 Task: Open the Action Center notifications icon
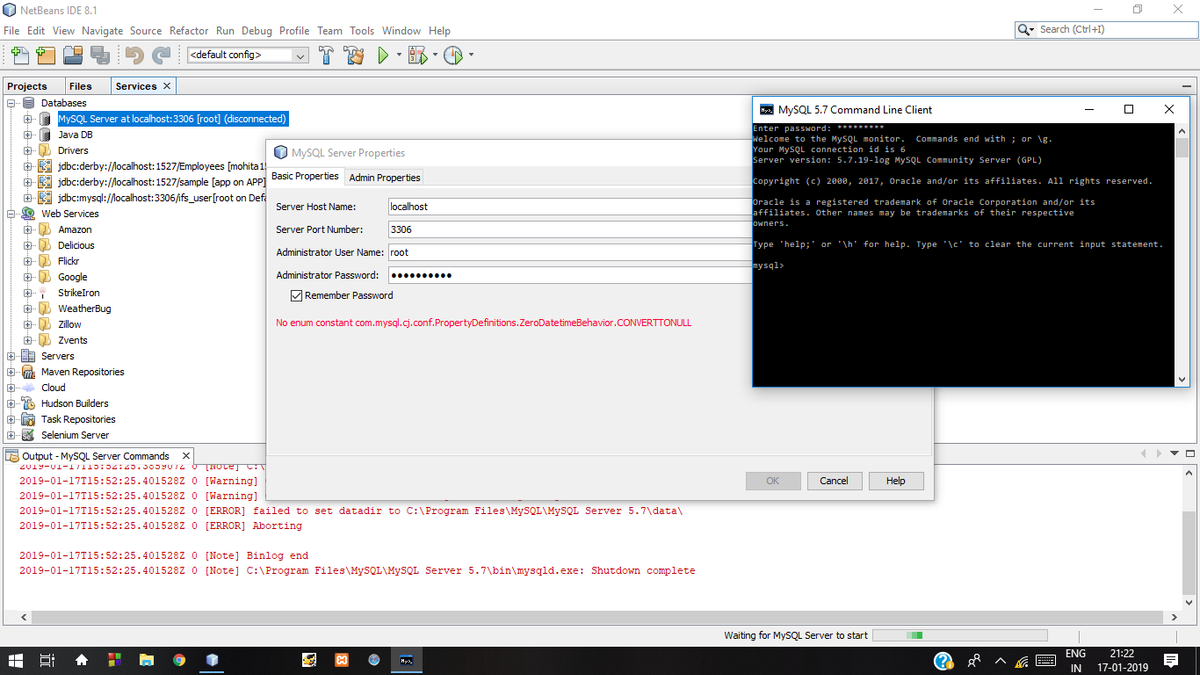click(x=1171, y=660)
